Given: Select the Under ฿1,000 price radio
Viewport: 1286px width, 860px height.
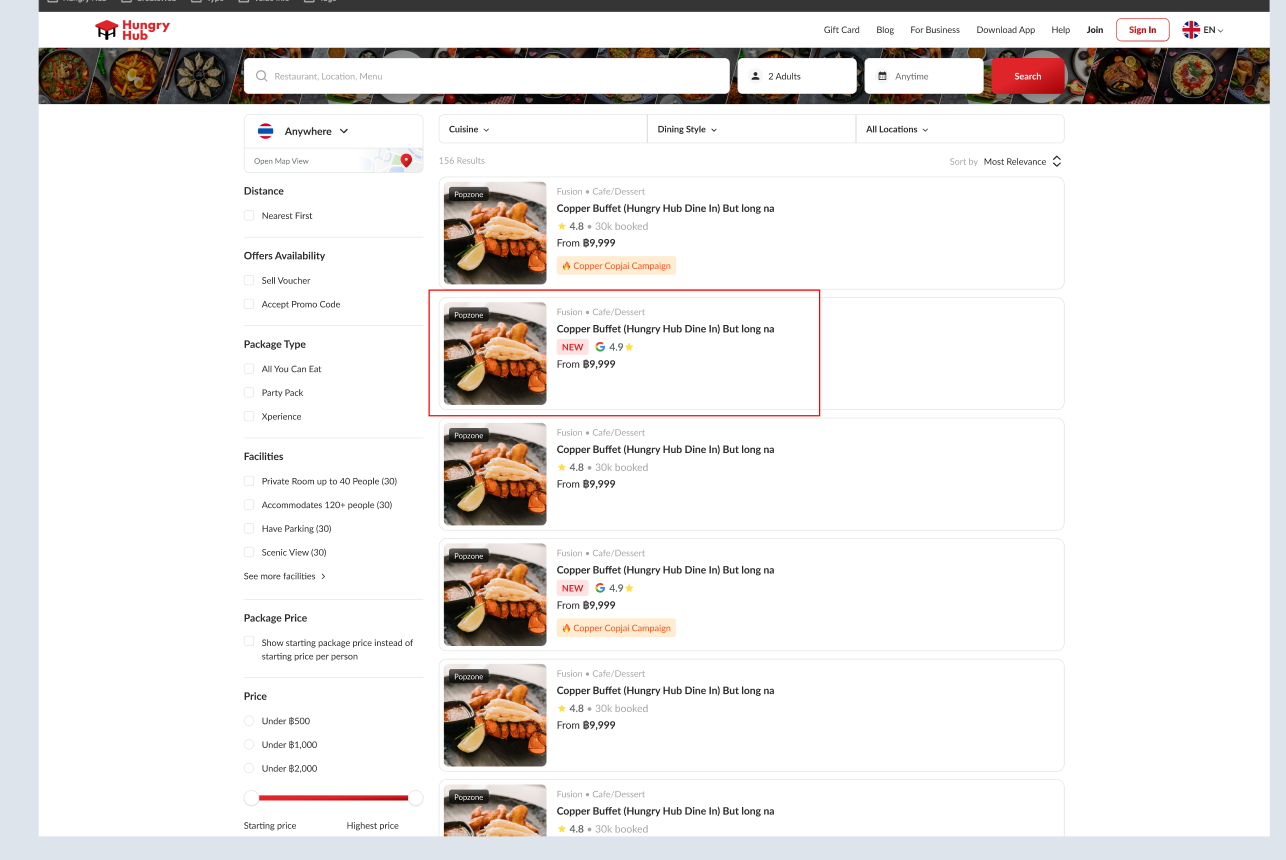Looking at the screenshot, I should (249, 745).
